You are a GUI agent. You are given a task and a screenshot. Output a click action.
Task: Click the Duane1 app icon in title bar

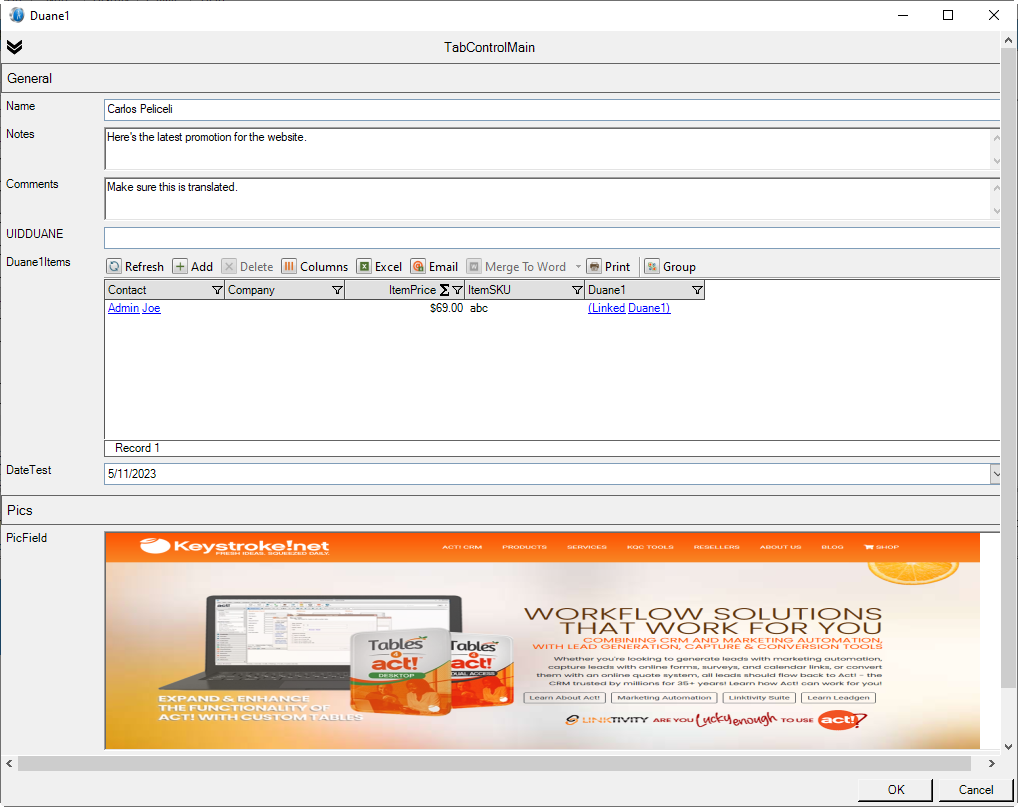16,15
